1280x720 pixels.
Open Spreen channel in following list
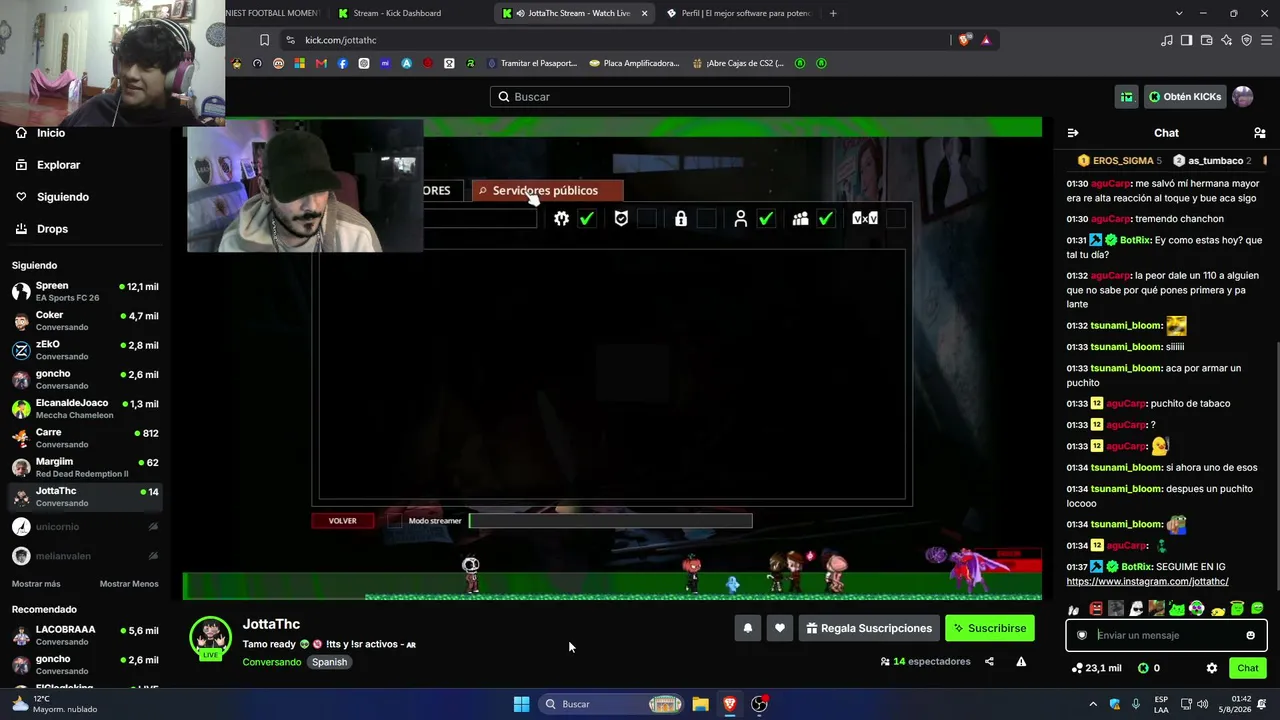[x=85, y=291]
